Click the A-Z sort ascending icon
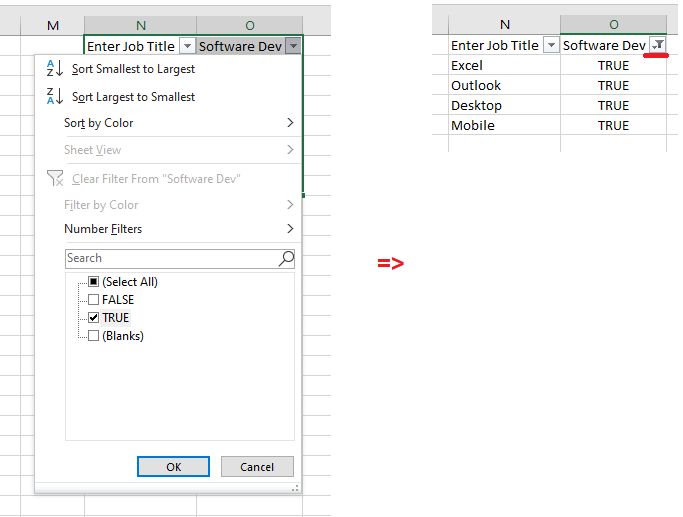The image size is (683, 517). coord(55,68)
